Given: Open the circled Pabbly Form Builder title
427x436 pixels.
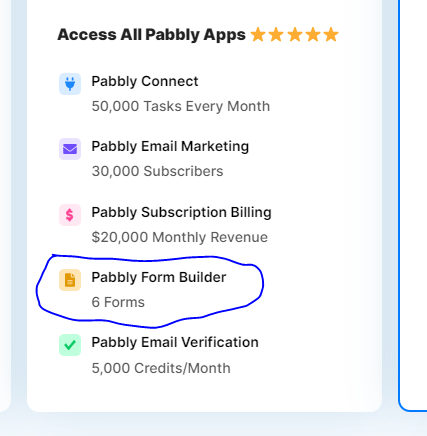Looking at the screenshot, I should point(159,278).
